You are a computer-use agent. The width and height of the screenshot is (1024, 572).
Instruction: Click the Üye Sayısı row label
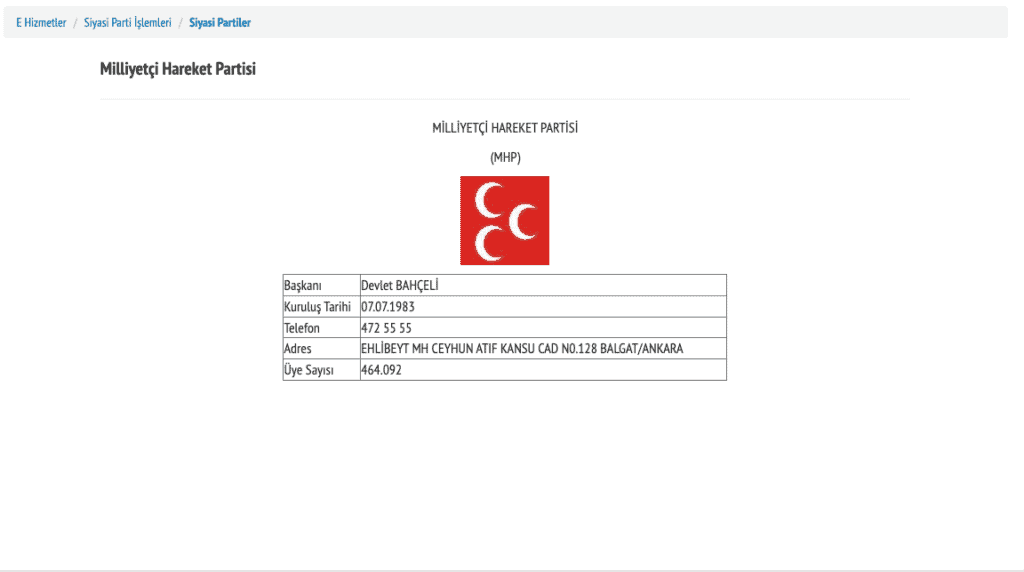coord(308,370)
